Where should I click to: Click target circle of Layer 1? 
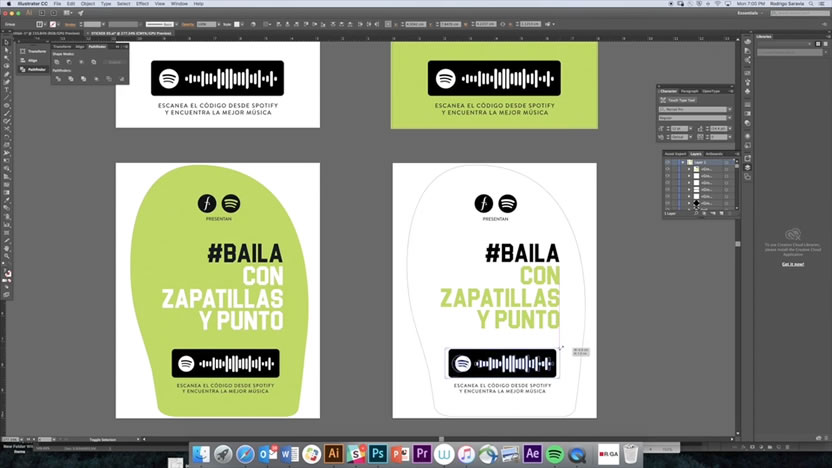[726, 162]
